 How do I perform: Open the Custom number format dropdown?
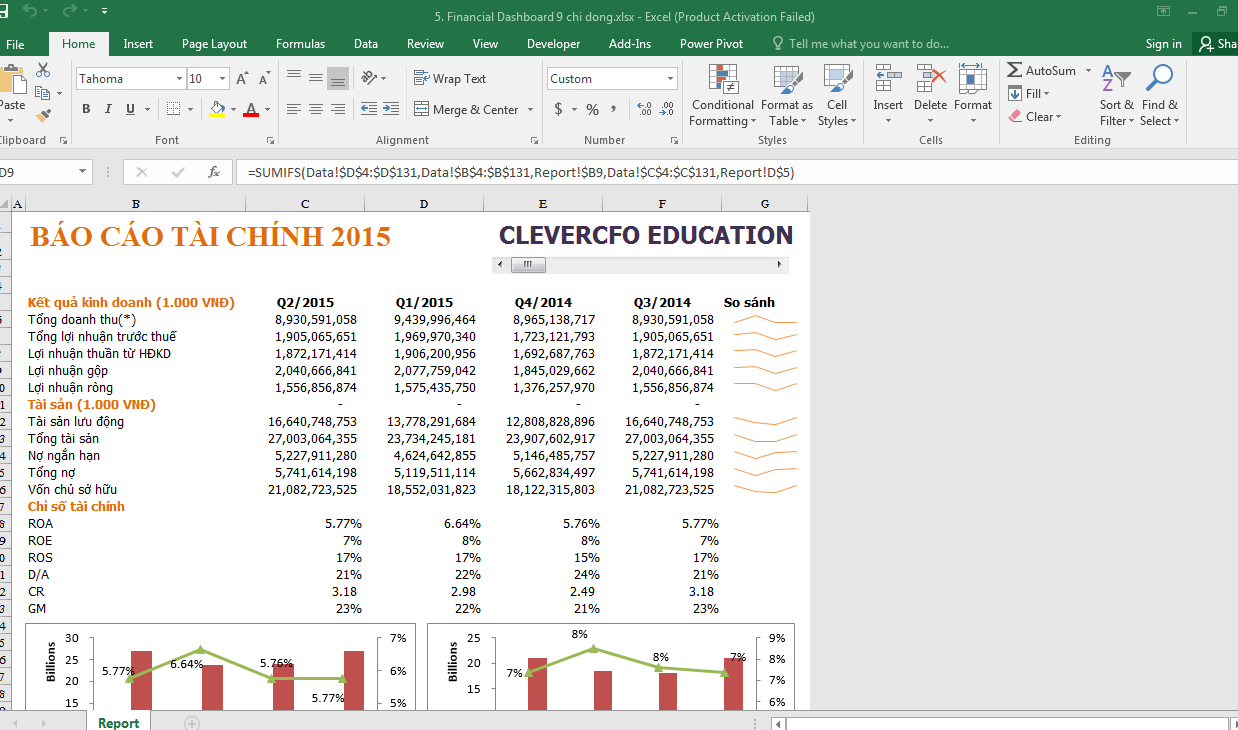point(670,78)
